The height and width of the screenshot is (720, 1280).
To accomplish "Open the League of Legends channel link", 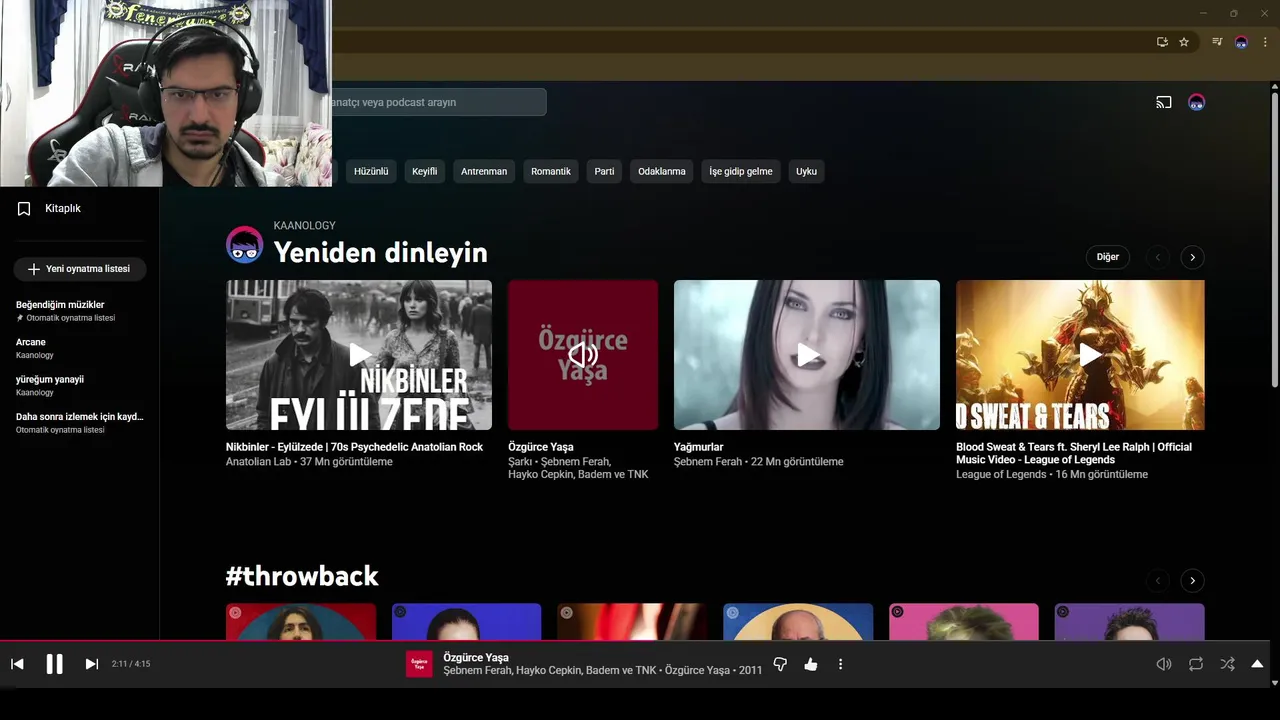I will (1000, 474).
